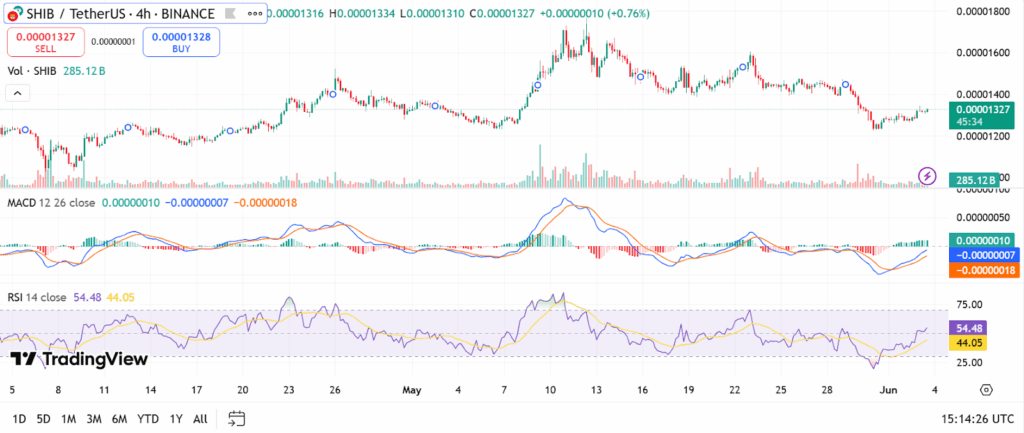Click the MACD 12 26 close legend
Image resolution: width=1024 pixels, height=433 pixels.
(51, 203)
